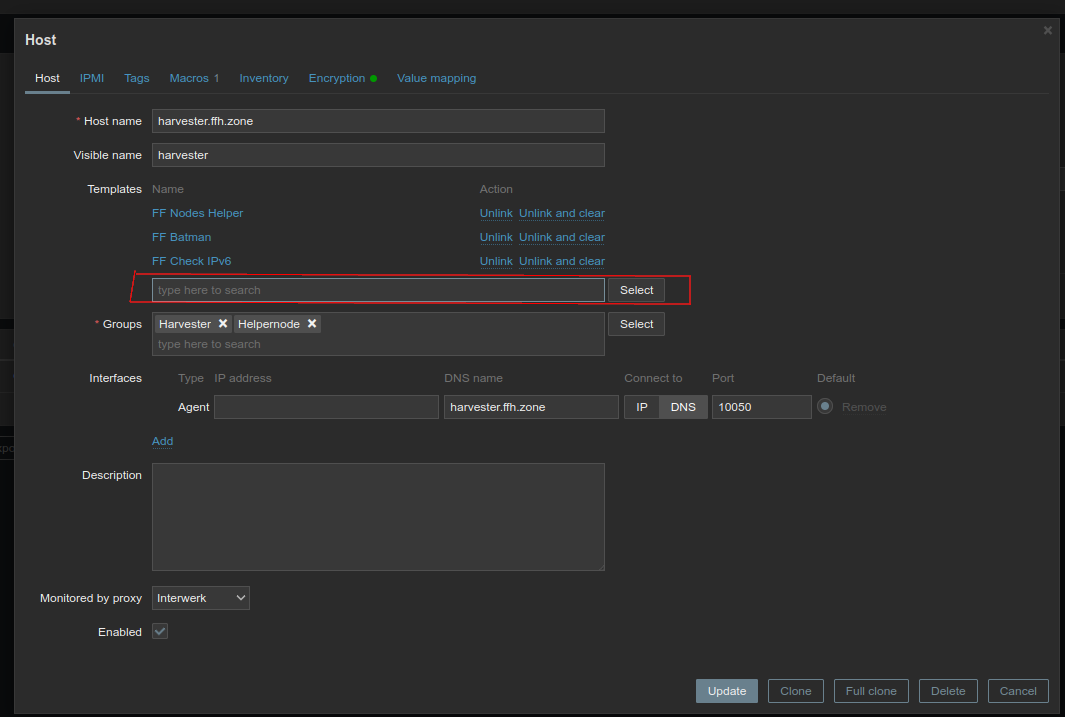The height and width of the screenshot is (717, 1065).
Task: Close the Host dialog with X
Action: click(1048, 31)
